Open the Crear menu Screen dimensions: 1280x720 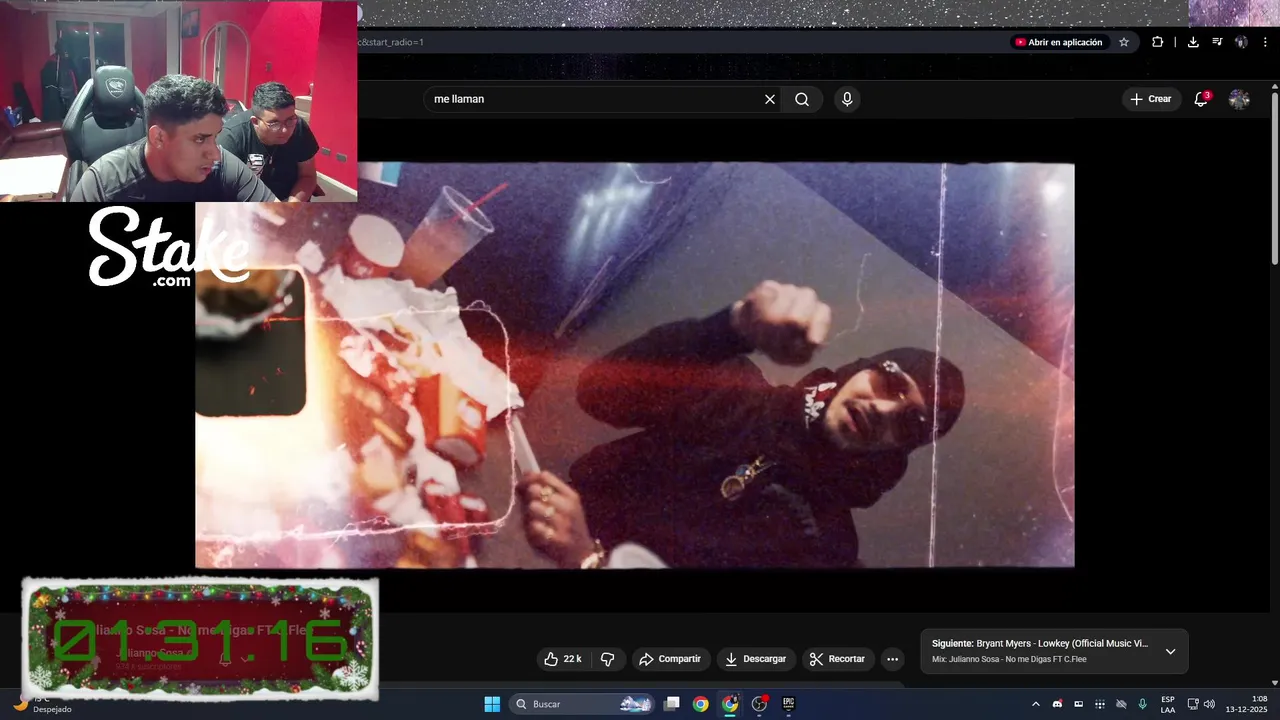(x=1151, y=99)
